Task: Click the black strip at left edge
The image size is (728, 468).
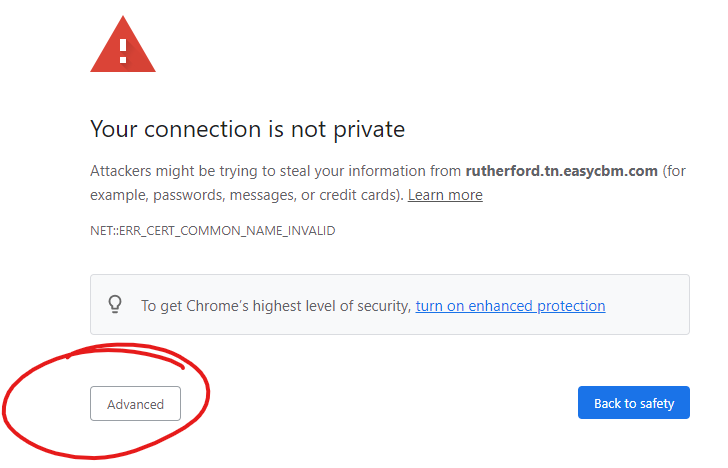Action: coord(25,234)
